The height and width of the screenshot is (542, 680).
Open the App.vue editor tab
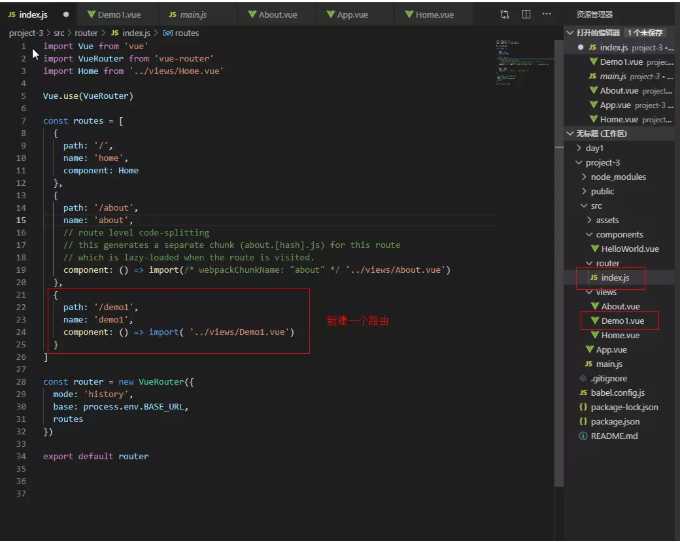click(347, 15)
